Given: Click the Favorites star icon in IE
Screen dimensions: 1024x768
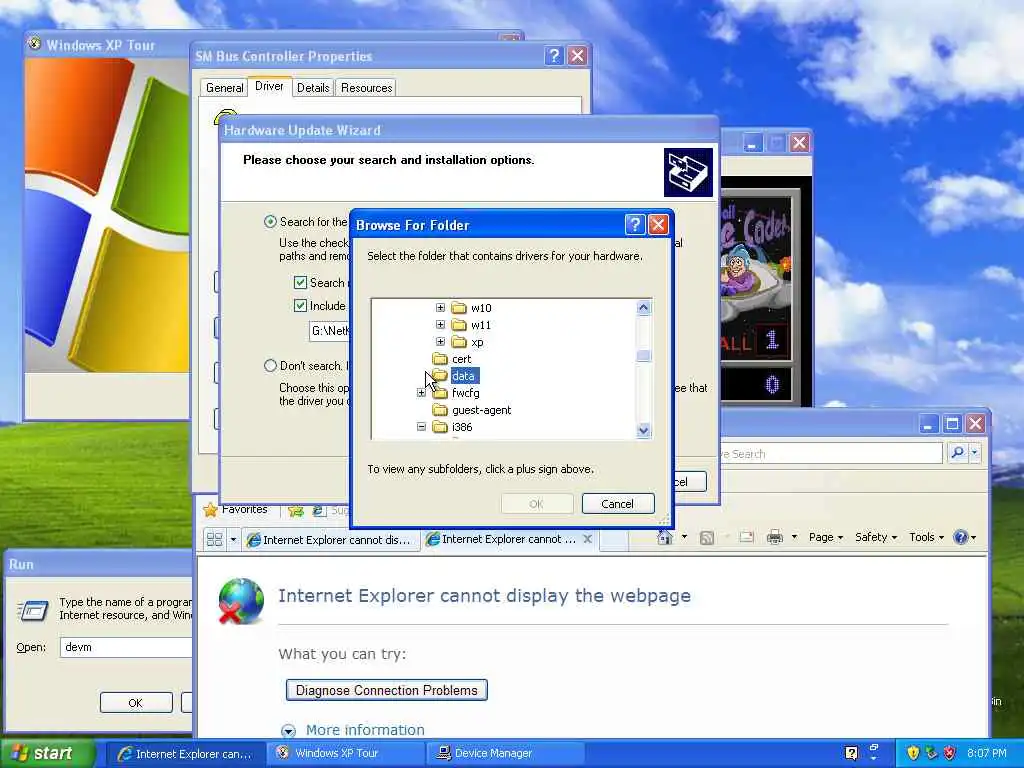Looking at the screenshot, I should pyautogui.click(x=210, y=510).
